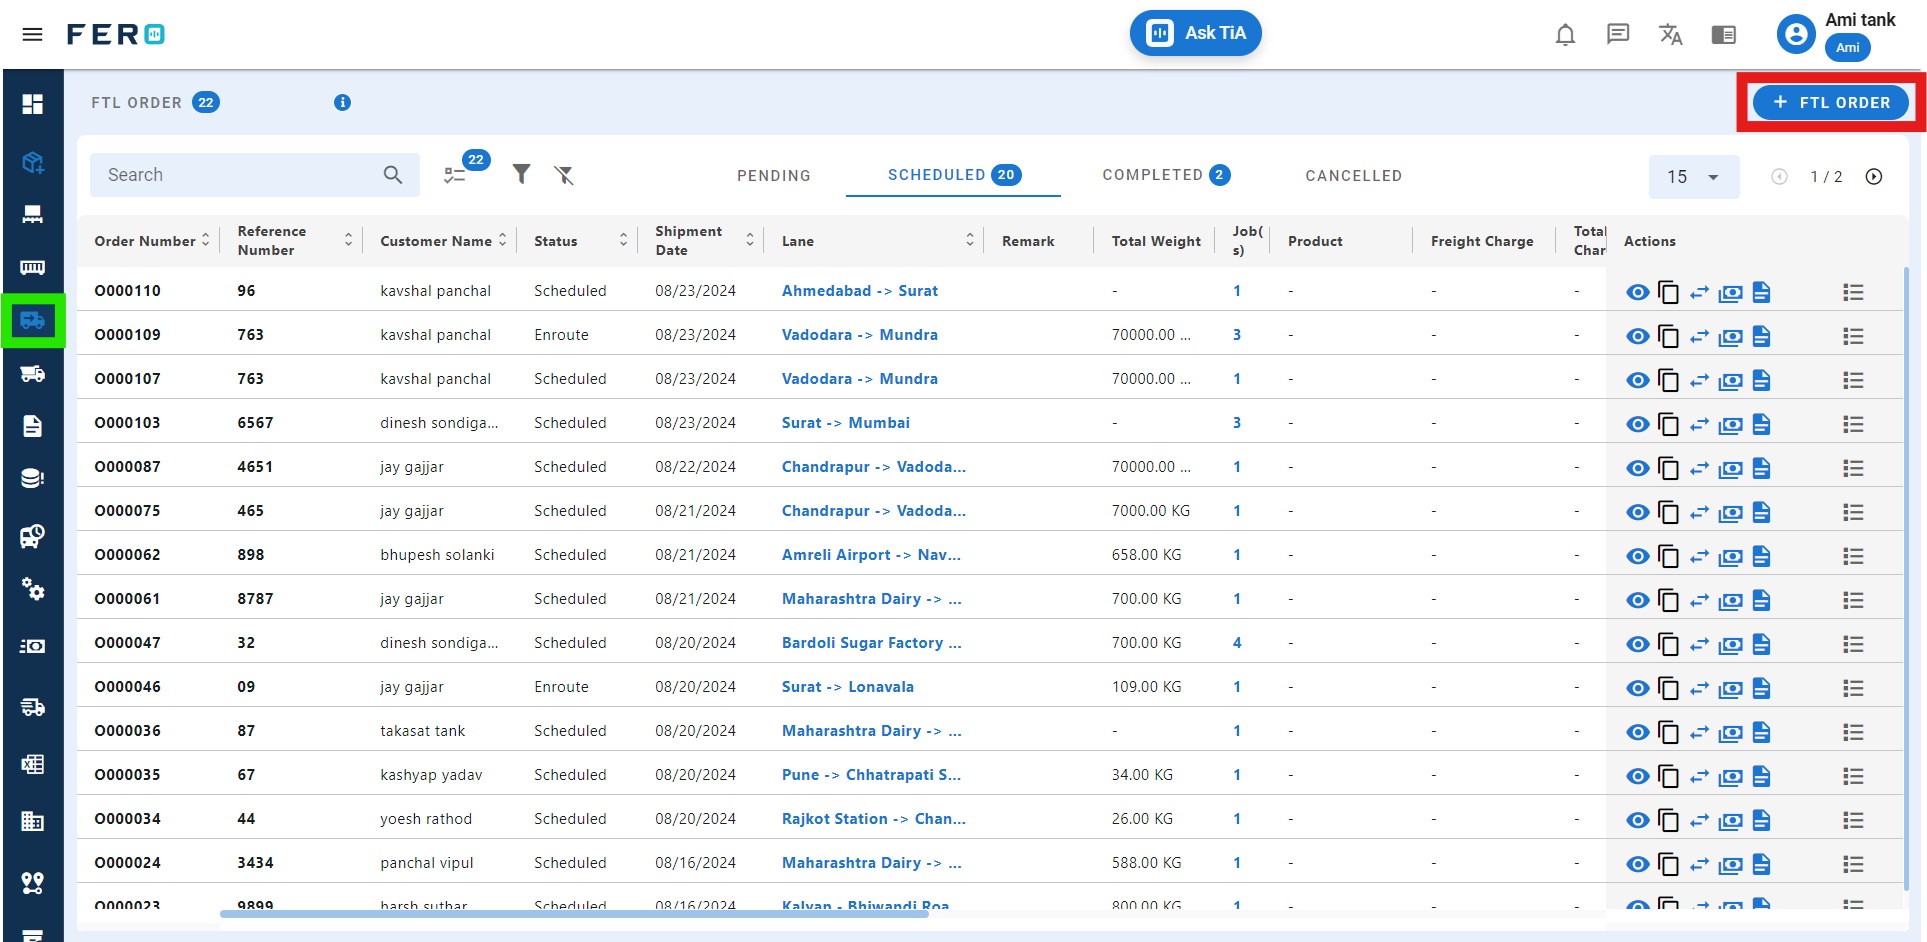Click the language translate icon

coord(1670,35)
